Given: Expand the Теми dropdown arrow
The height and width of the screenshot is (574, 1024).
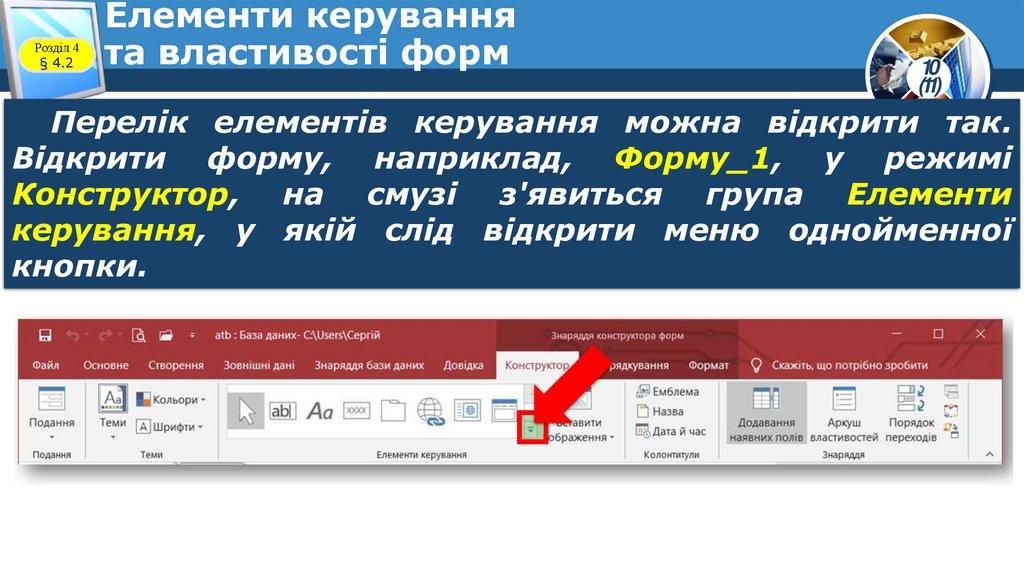Looking at the screenshot, I should coord(112,437).
